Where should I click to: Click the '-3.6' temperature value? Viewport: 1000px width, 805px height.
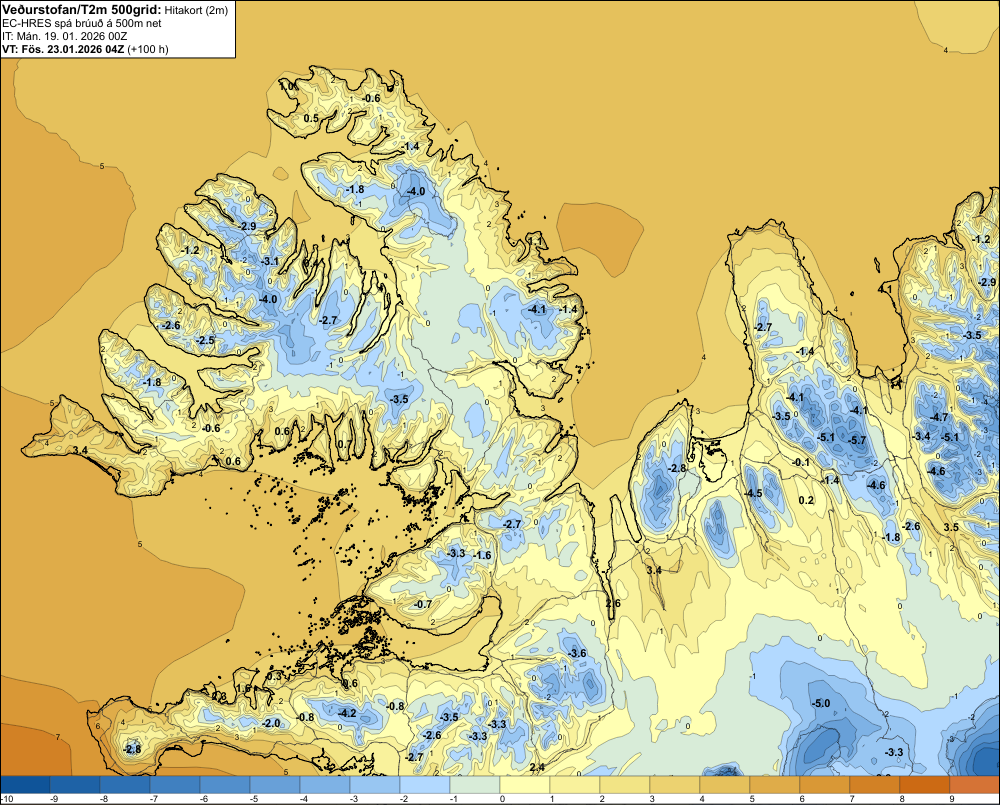577,654
